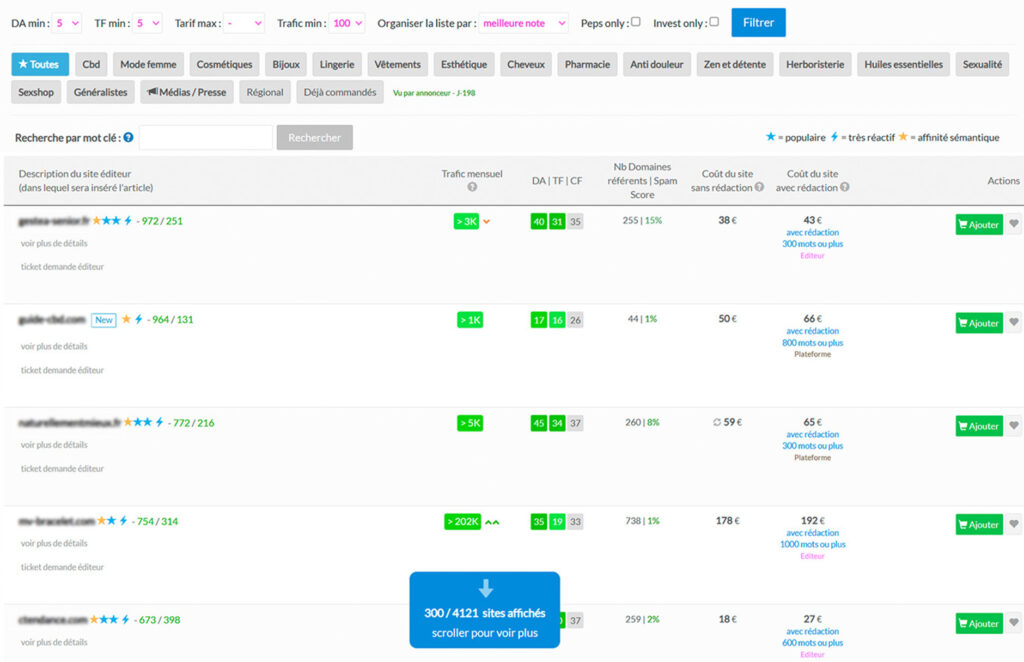Click the help icon for Coût du site avec rédaction

[844, 187]
